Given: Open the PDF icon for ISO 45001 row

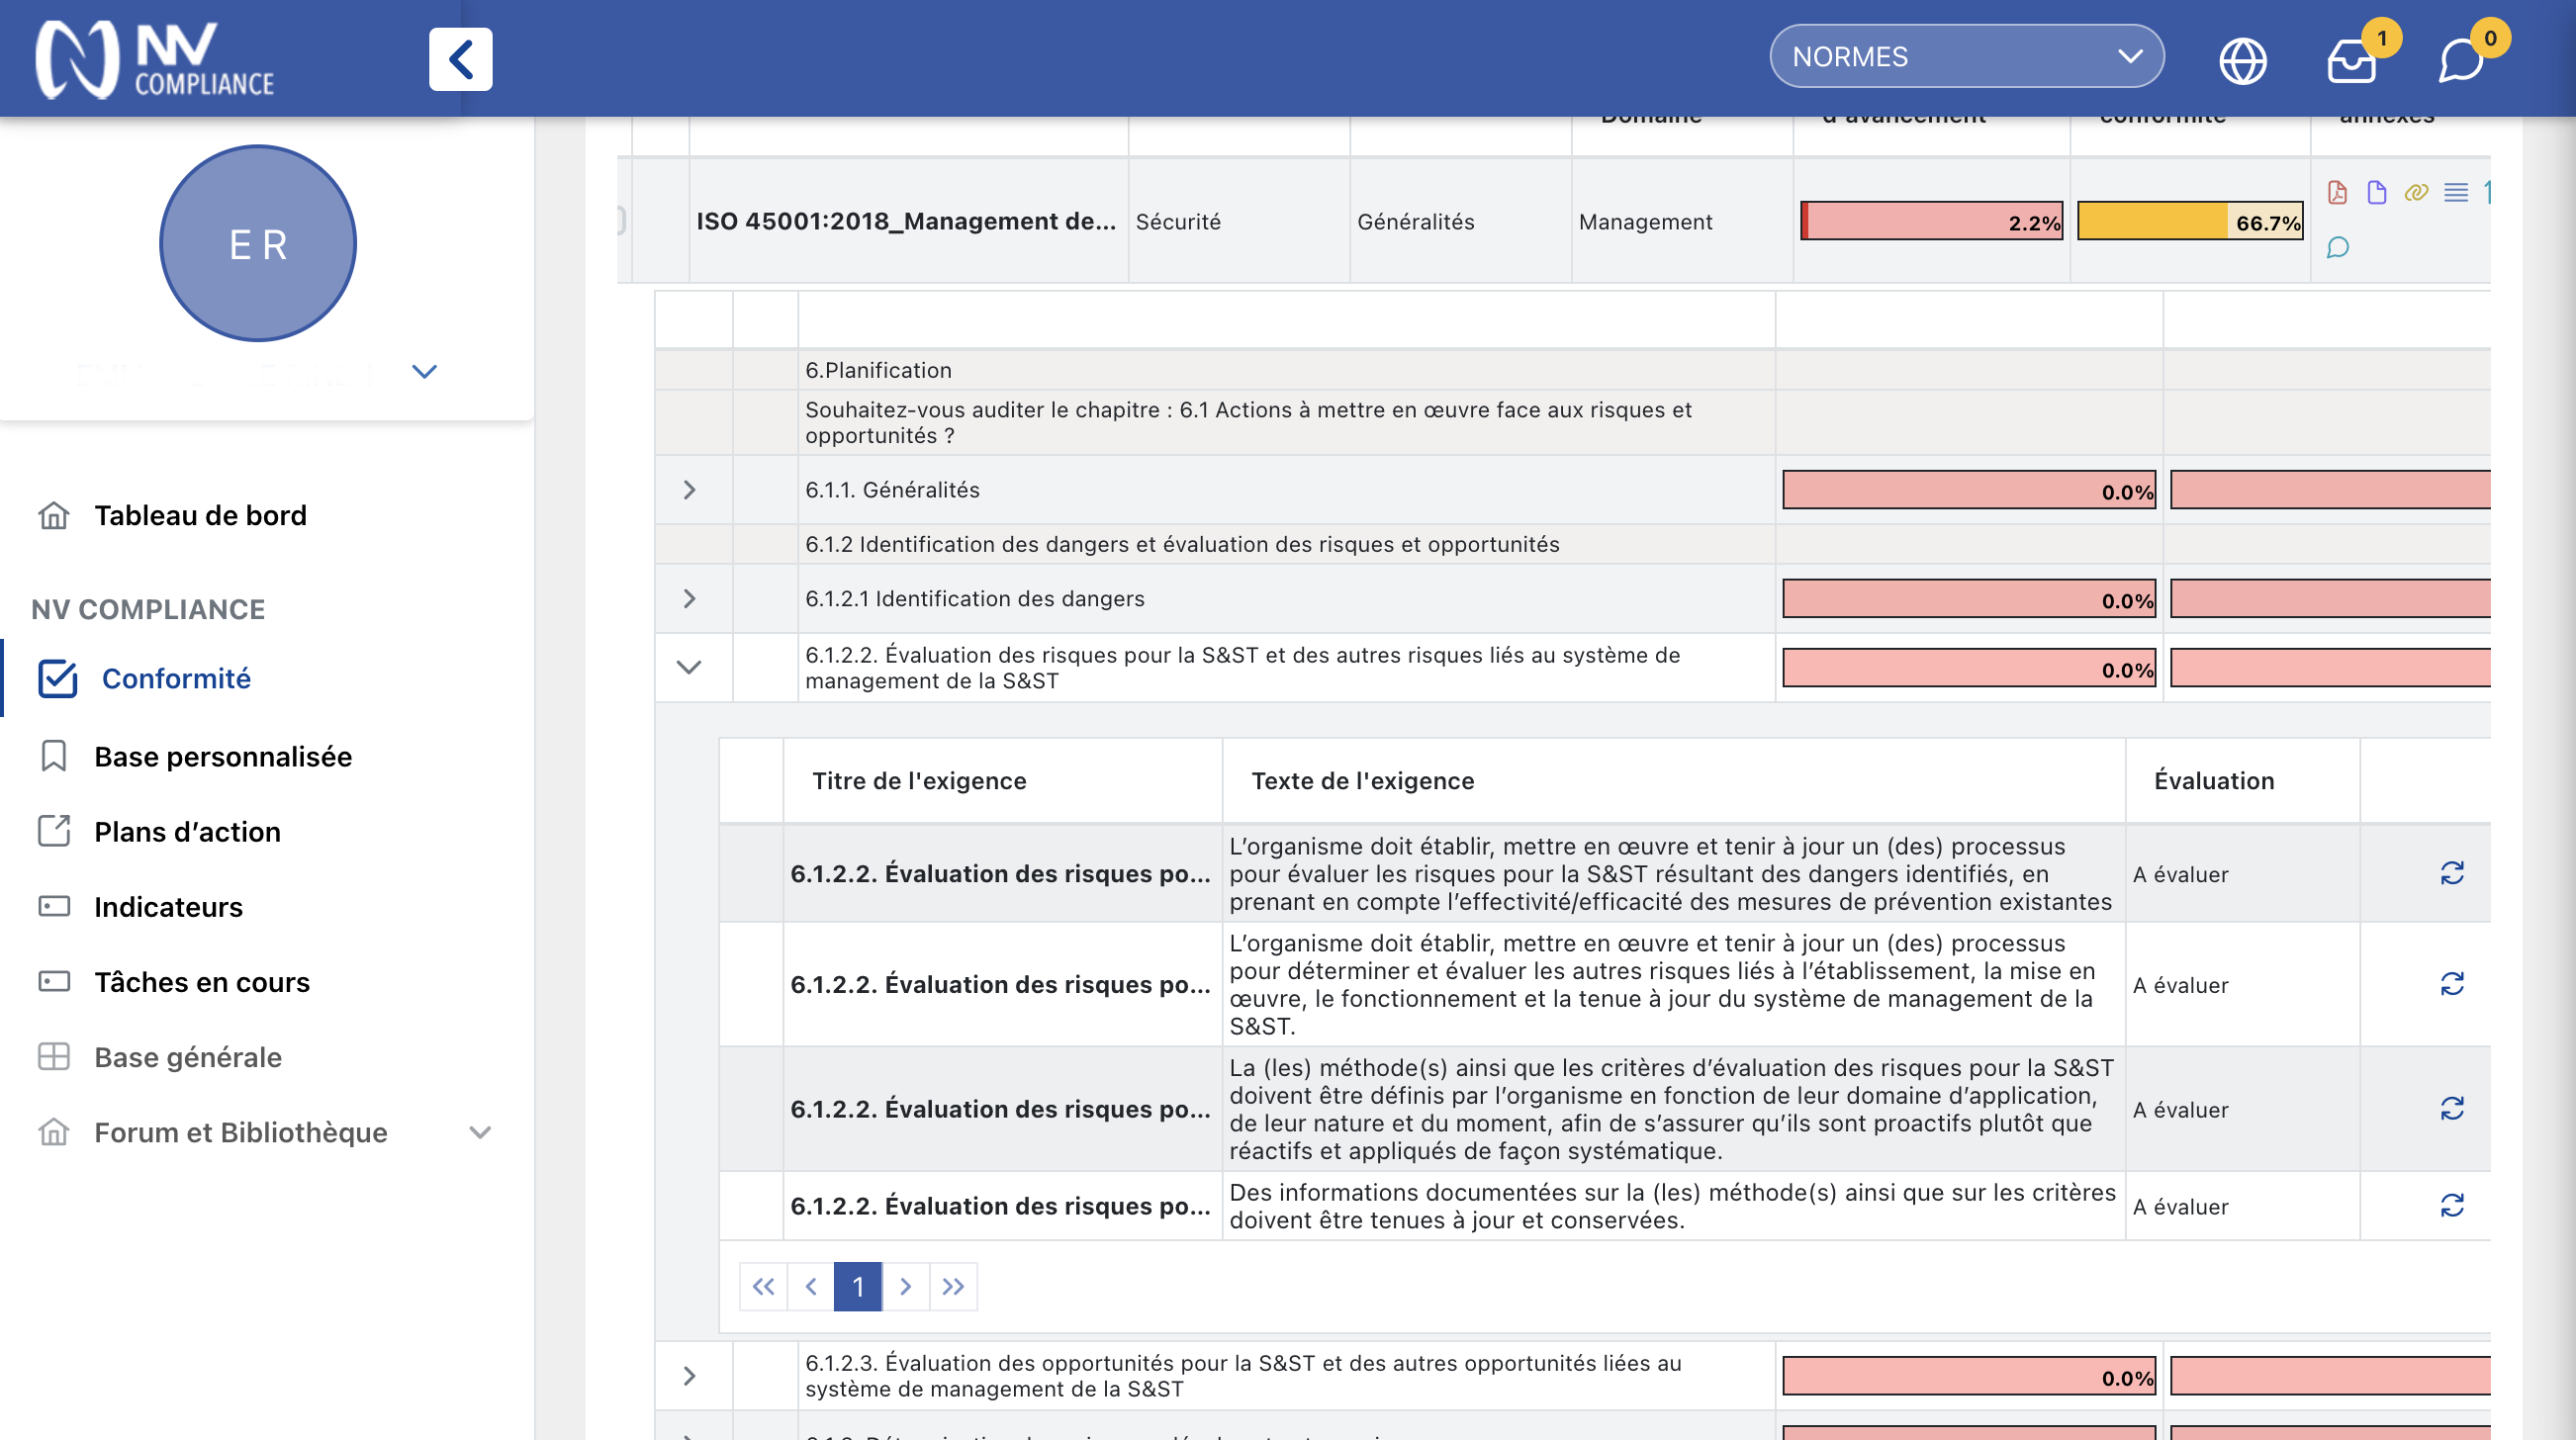Looking at the screenshot, I should click(x=2337, y=192).
